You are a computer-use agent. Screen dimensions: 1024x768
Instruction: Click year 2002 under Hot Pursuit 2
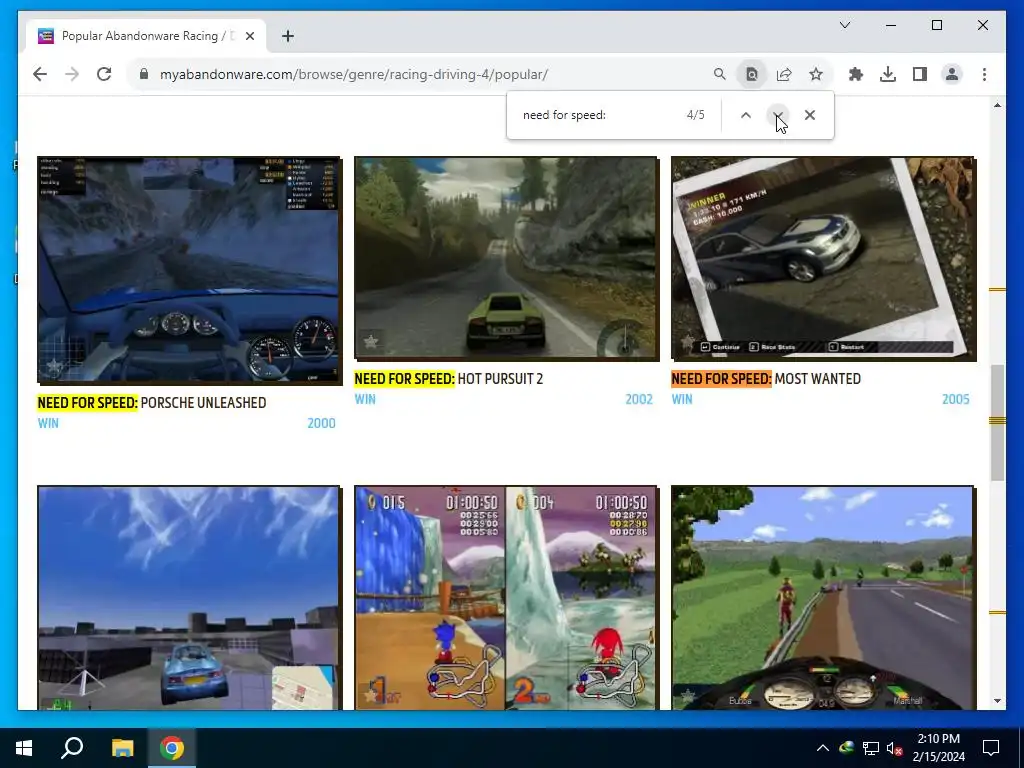[639, 399]
